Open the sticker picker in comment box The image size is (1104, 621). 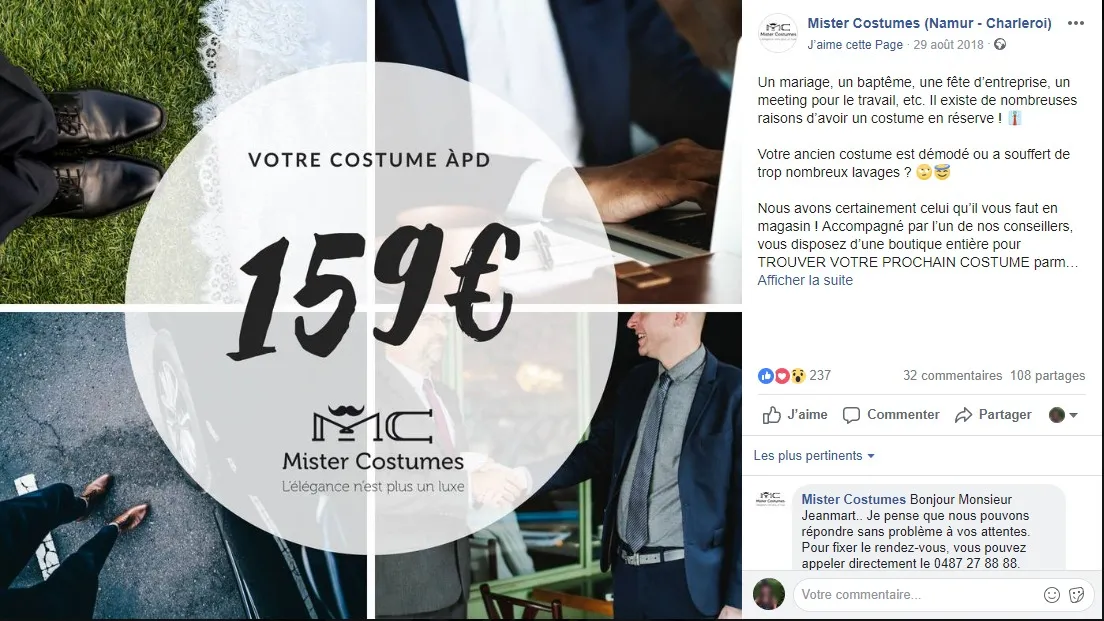click(x=1077, y=595)
